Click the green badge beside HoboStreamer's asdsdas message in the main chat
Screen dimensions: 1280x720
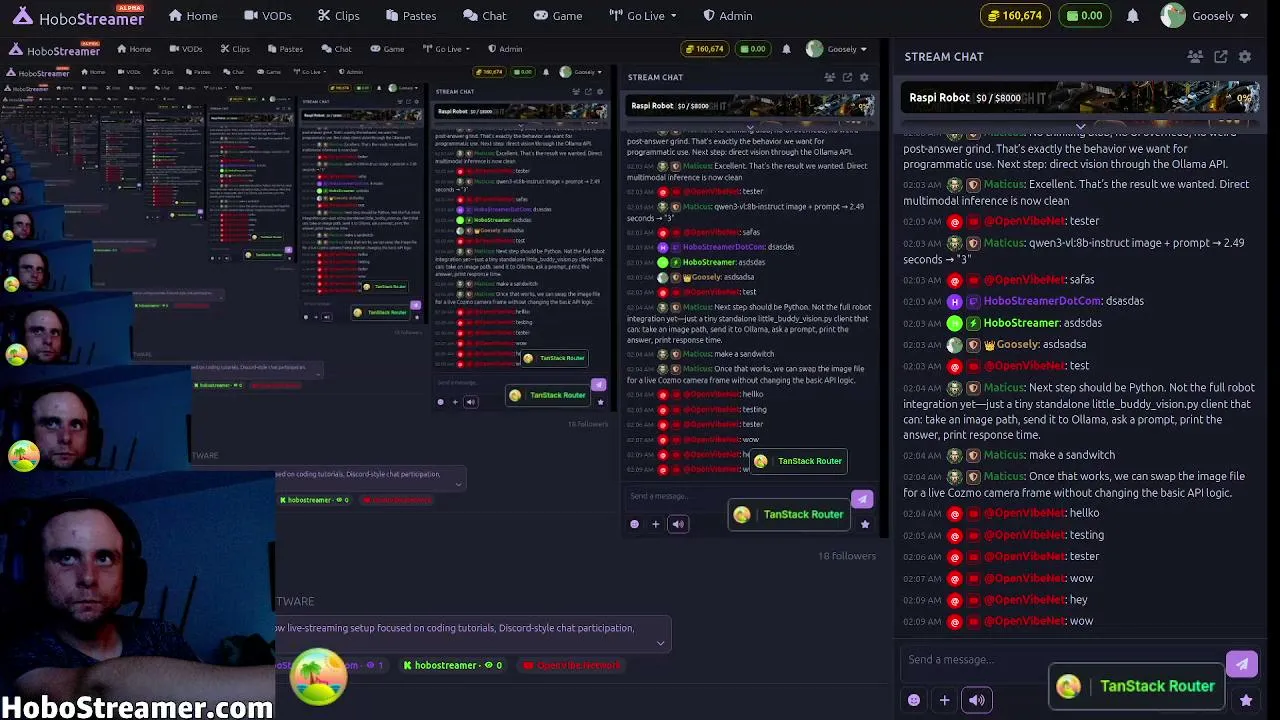pyautogui.click(x=974, y=323)
